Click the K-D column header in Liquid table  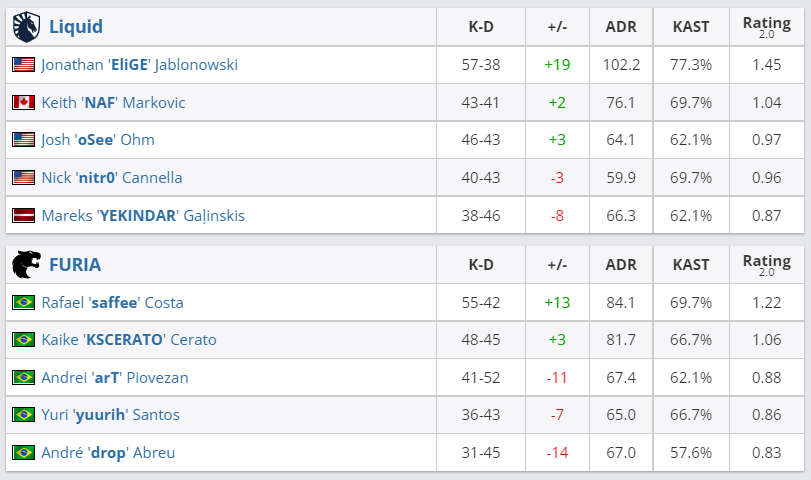(x=481, y=27)
